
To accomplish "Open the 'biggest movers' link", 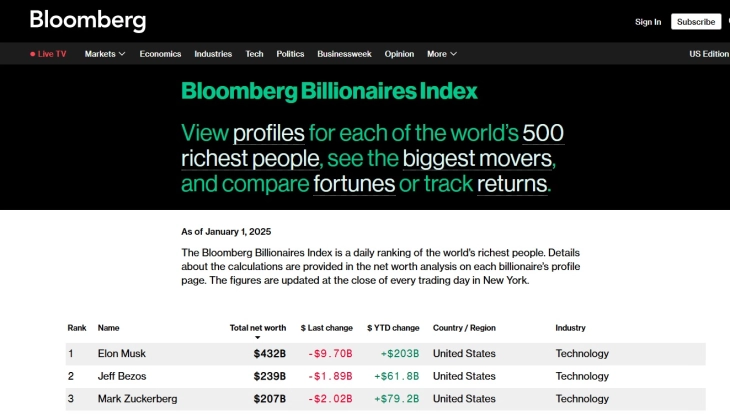I will click(x=476, y=158).
